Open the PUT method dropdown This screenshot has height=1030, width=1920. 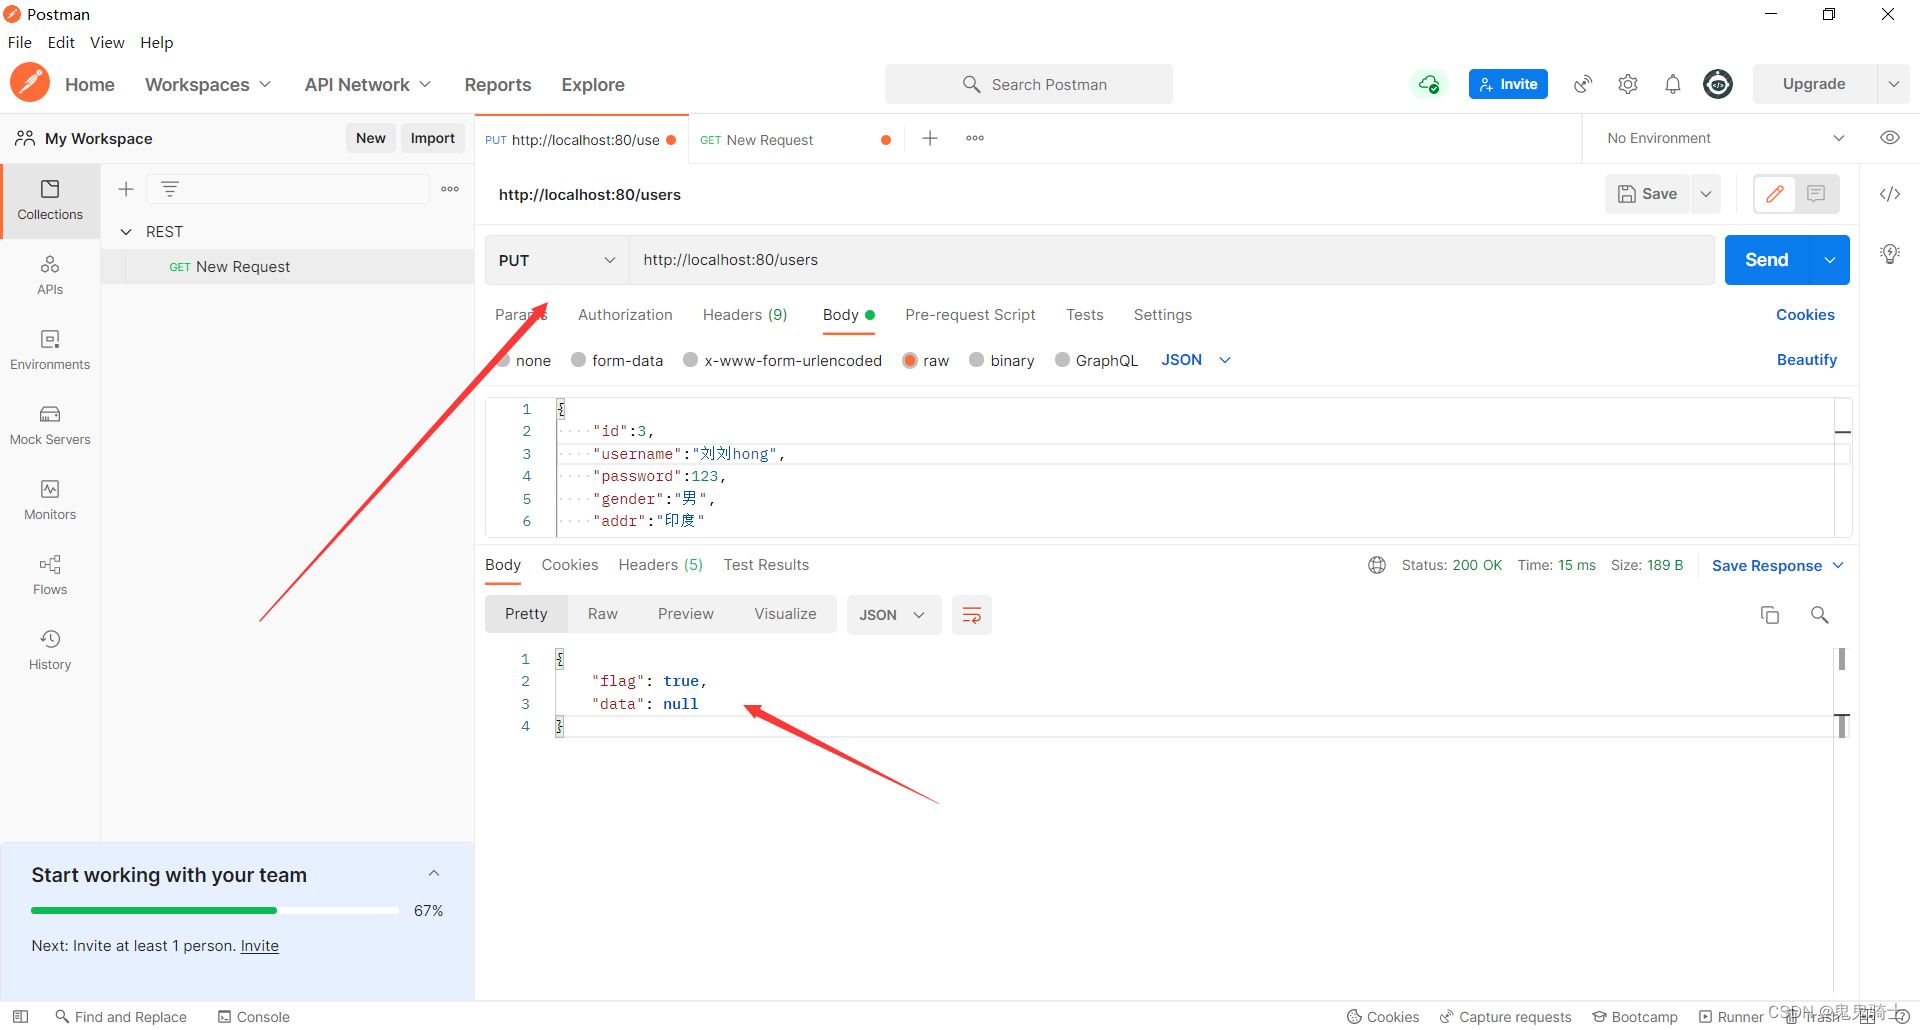tap(557, 260)
